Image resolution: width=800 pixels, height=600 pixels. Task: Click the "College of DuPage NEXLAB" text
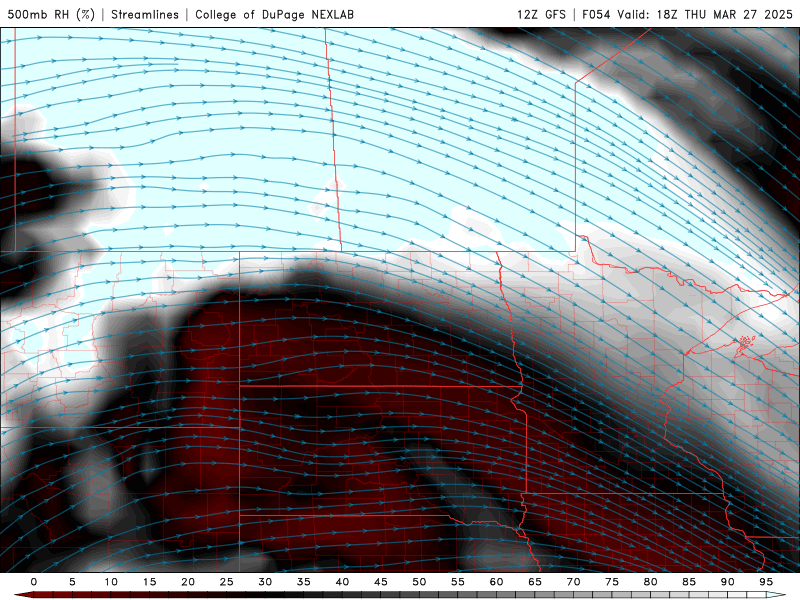tap(274, 14)
